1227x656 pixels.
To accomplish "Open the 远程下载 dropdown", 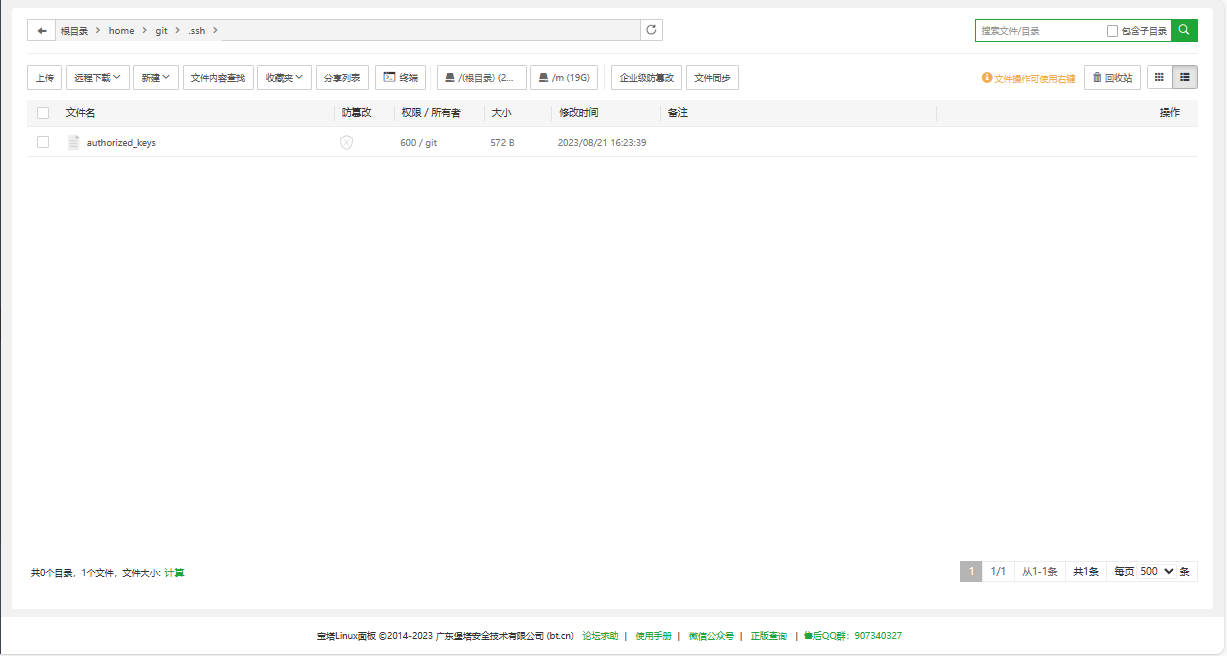I will 97,77.
